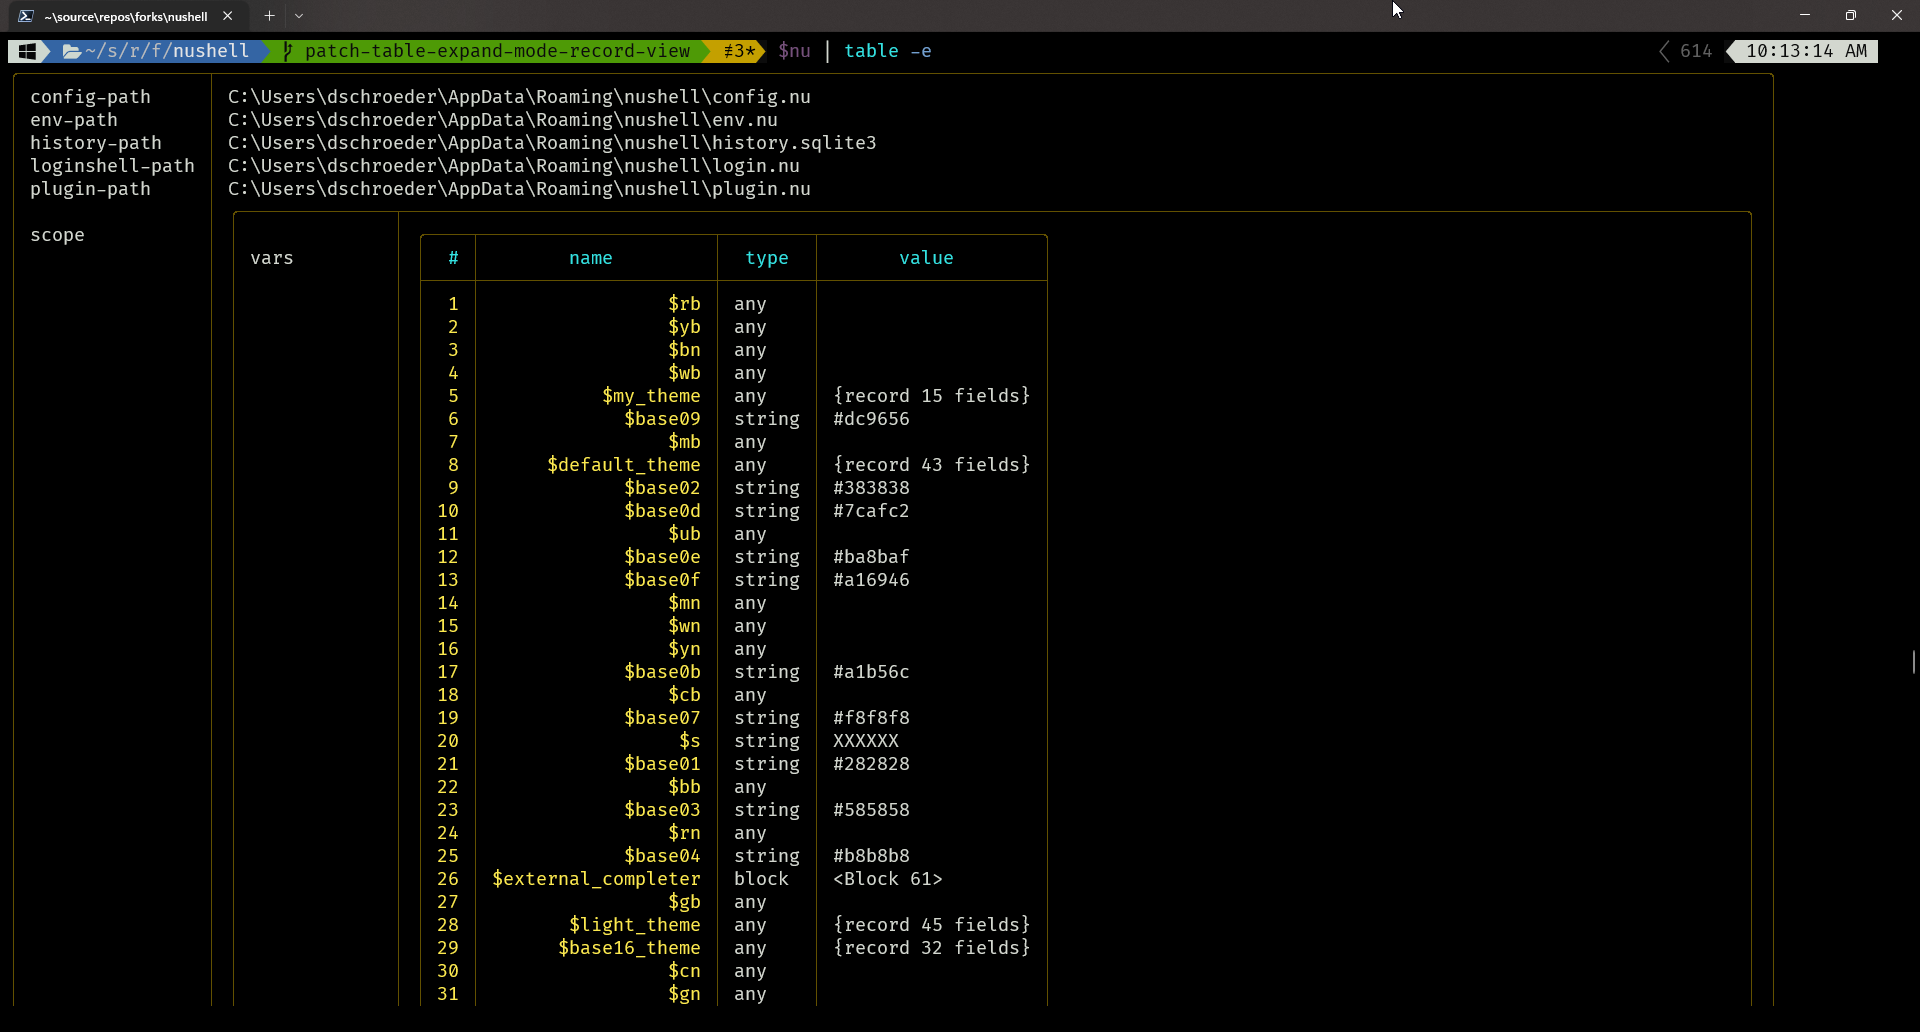The height and width of the screenshot is (1032, 1920).
Task: Click the block type cell
Action: pyautogui.click(x=761, y=879)
